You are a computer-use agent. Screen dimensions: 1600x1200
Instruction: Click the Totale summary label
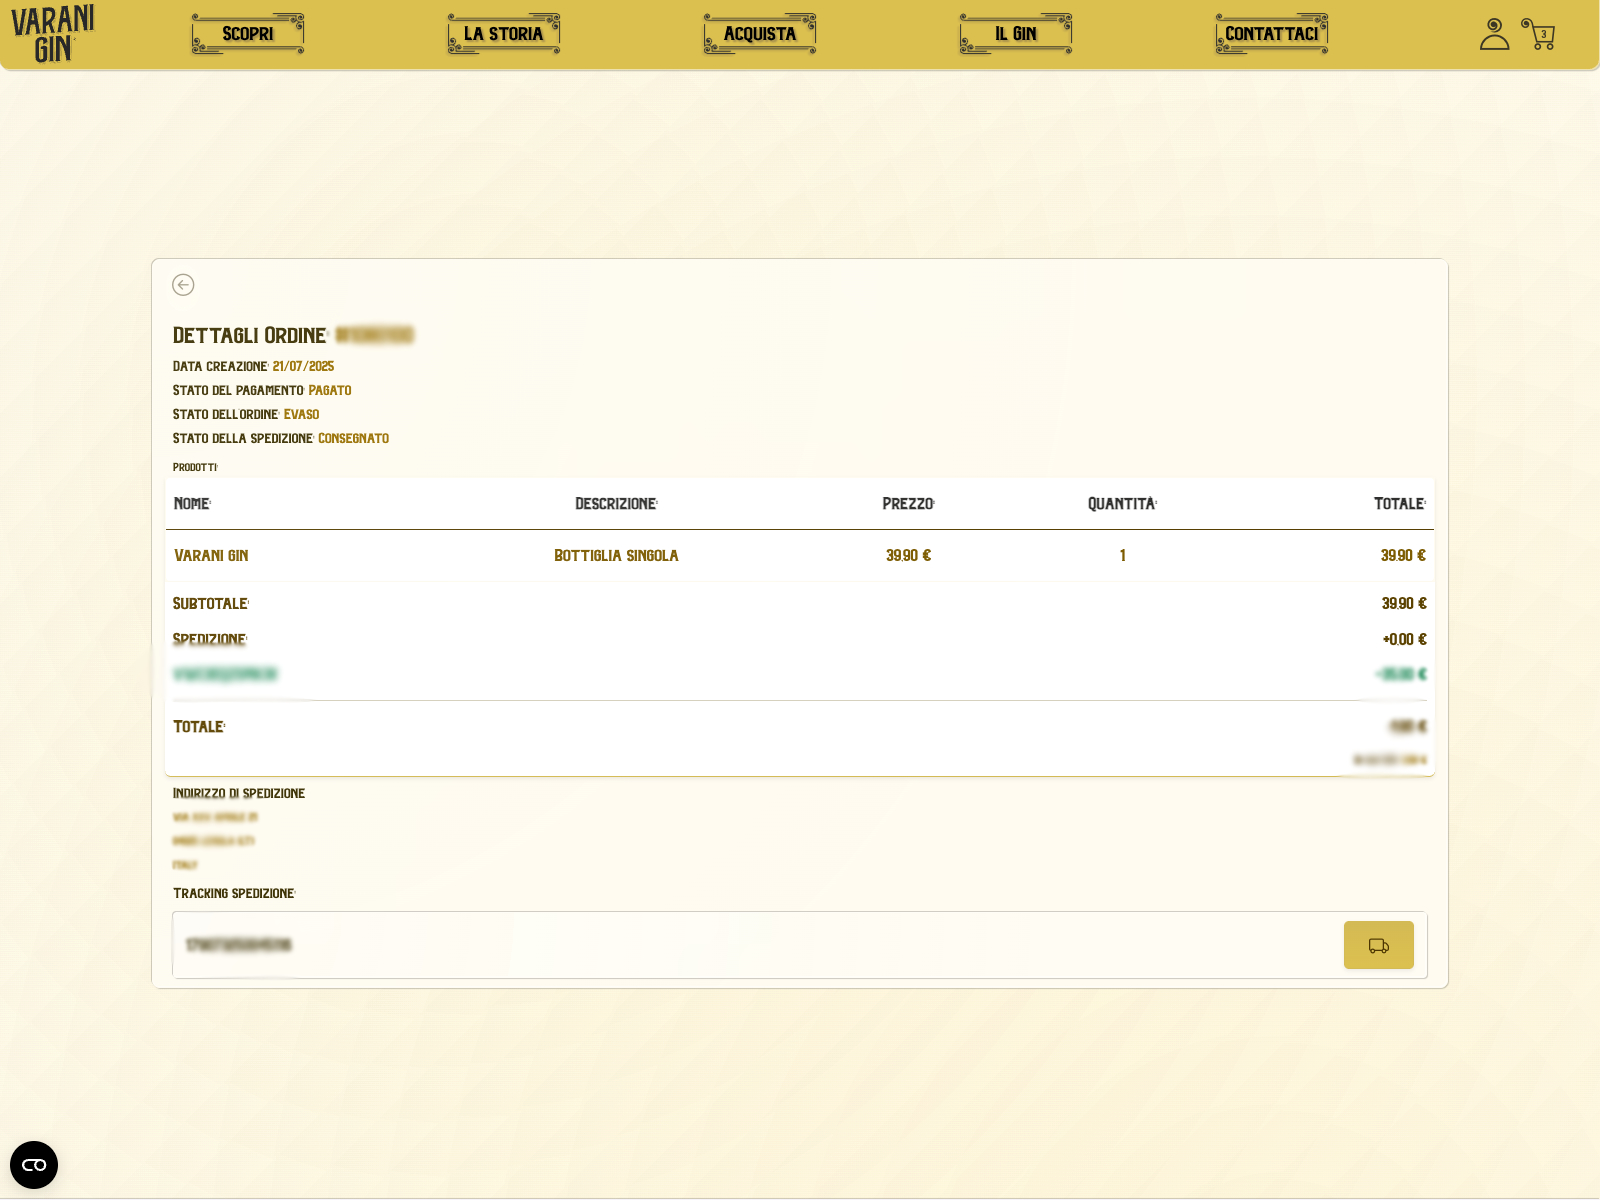click(x=199, y=727)
